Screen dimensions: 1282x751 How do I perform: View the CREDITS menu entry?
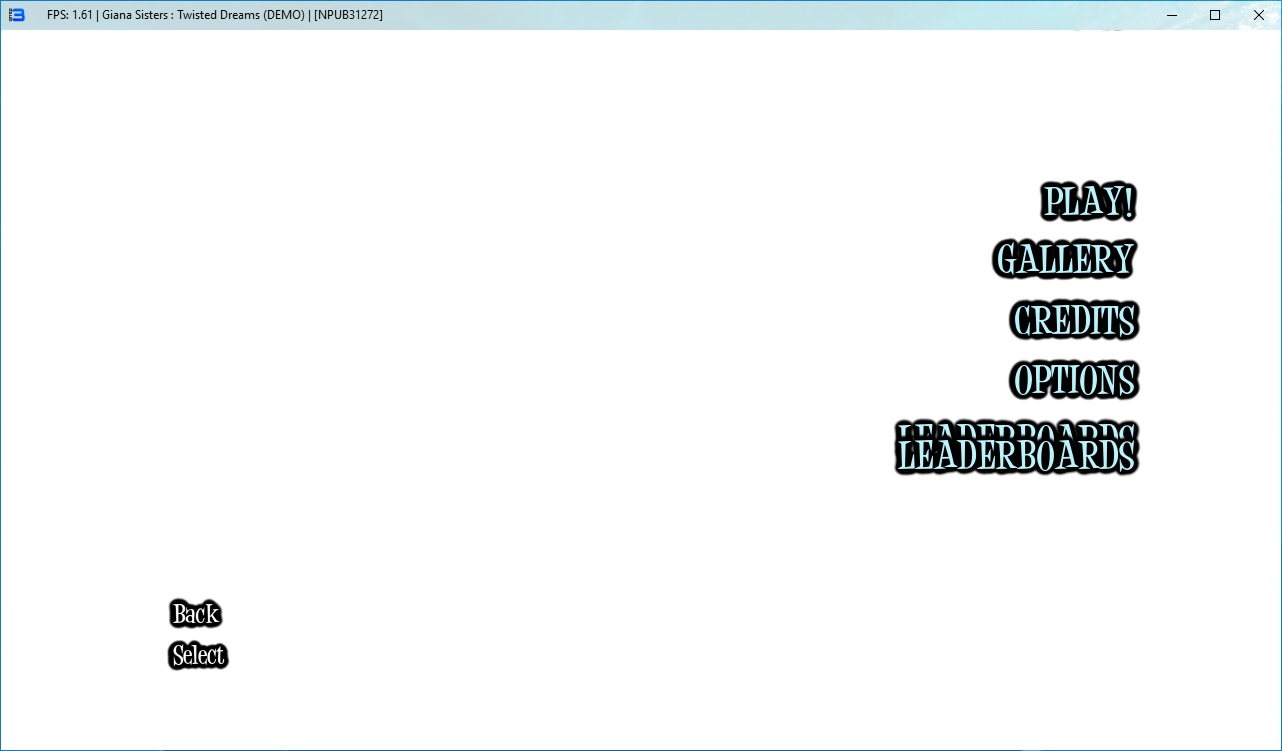1074,321
